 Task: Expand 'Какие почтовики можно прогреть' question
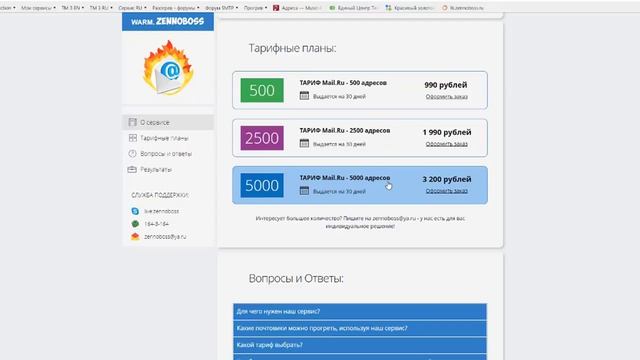coord(360,328)
